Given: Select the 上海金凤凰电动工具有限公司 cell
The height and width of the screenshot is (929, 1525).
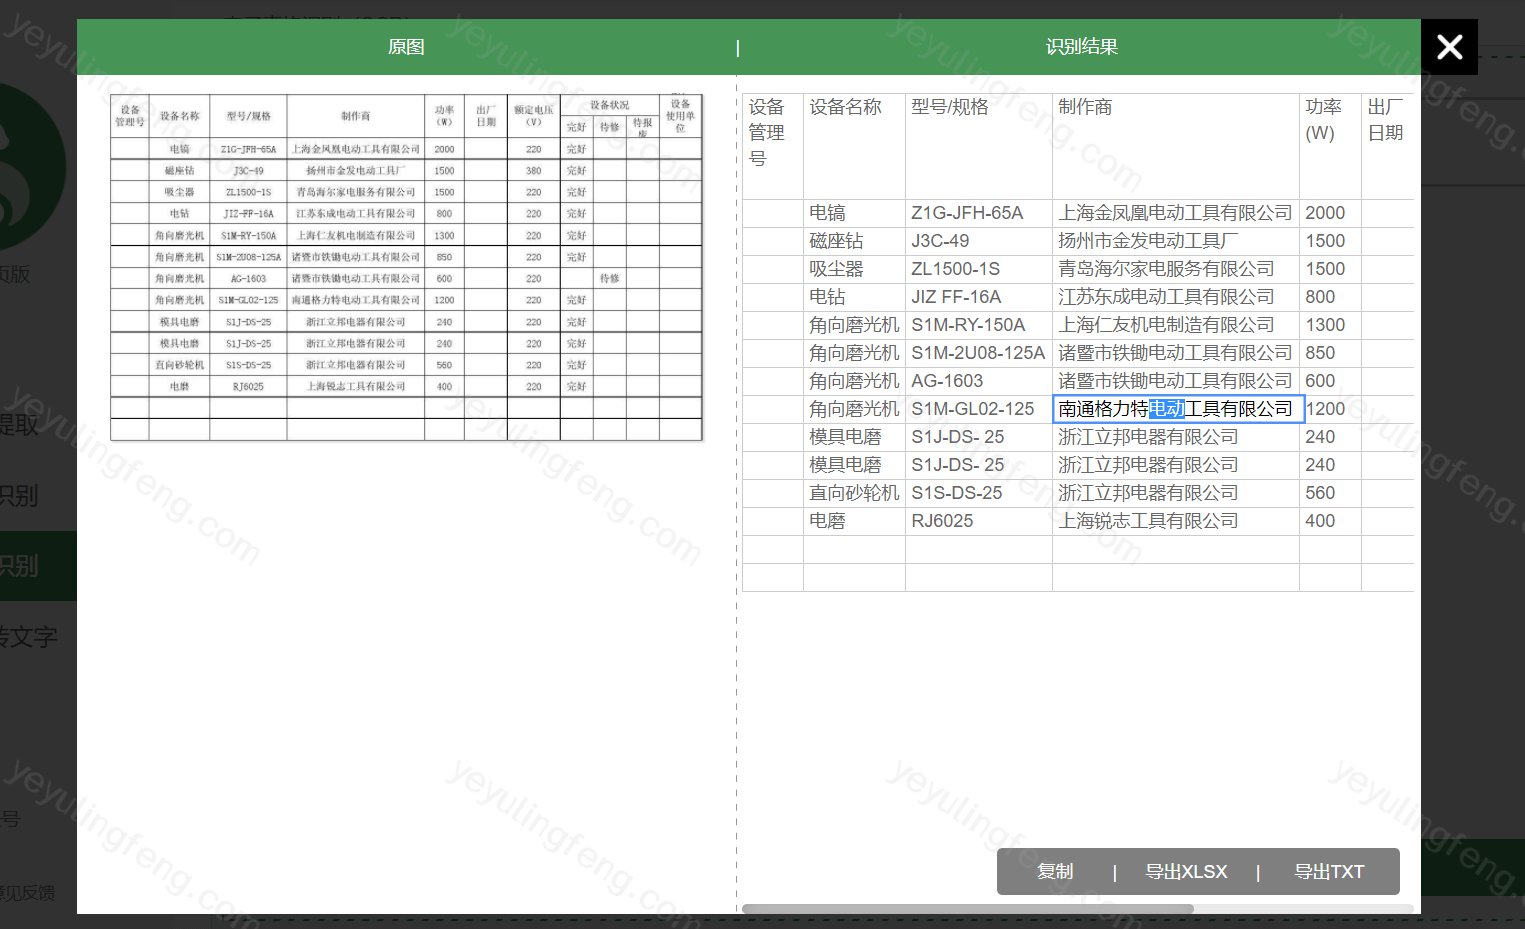Looking at the screenshot, I should point(1176,213).
